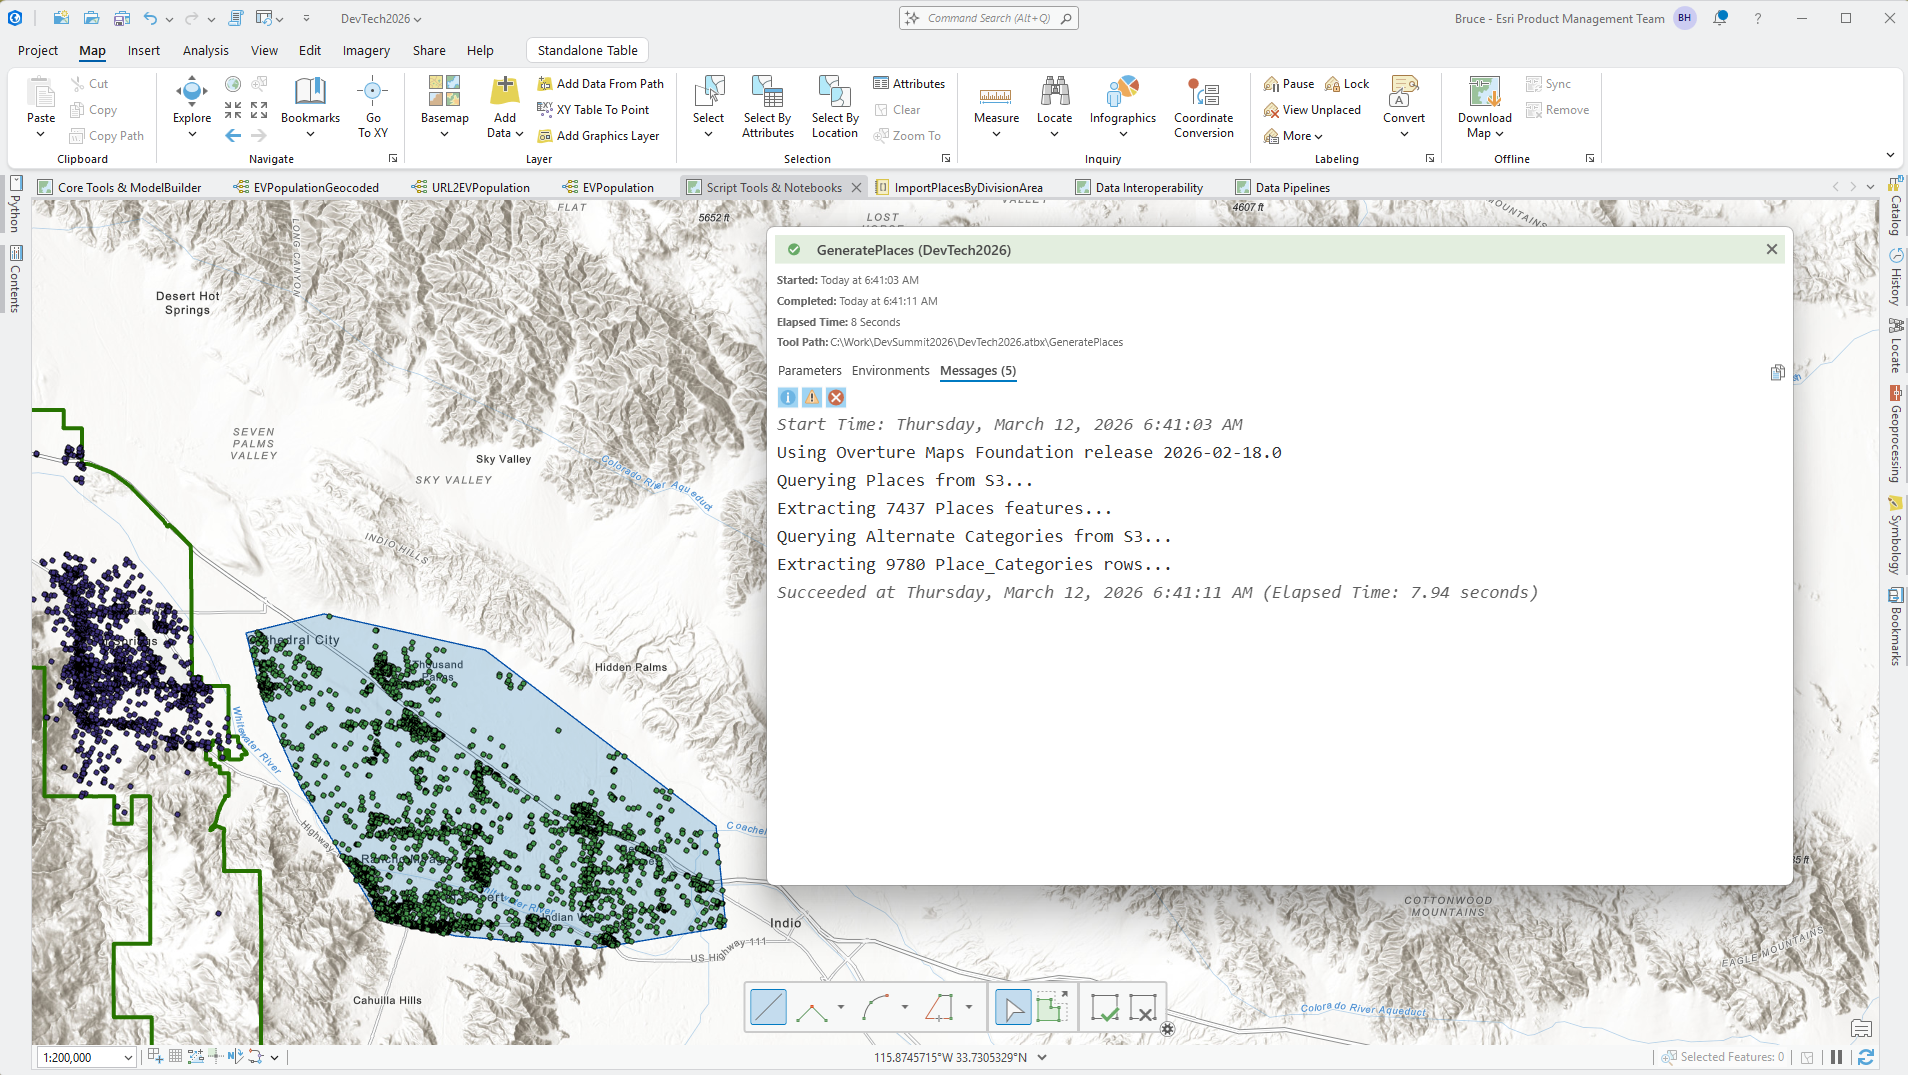Save the project from quick access toolbar

121,18
